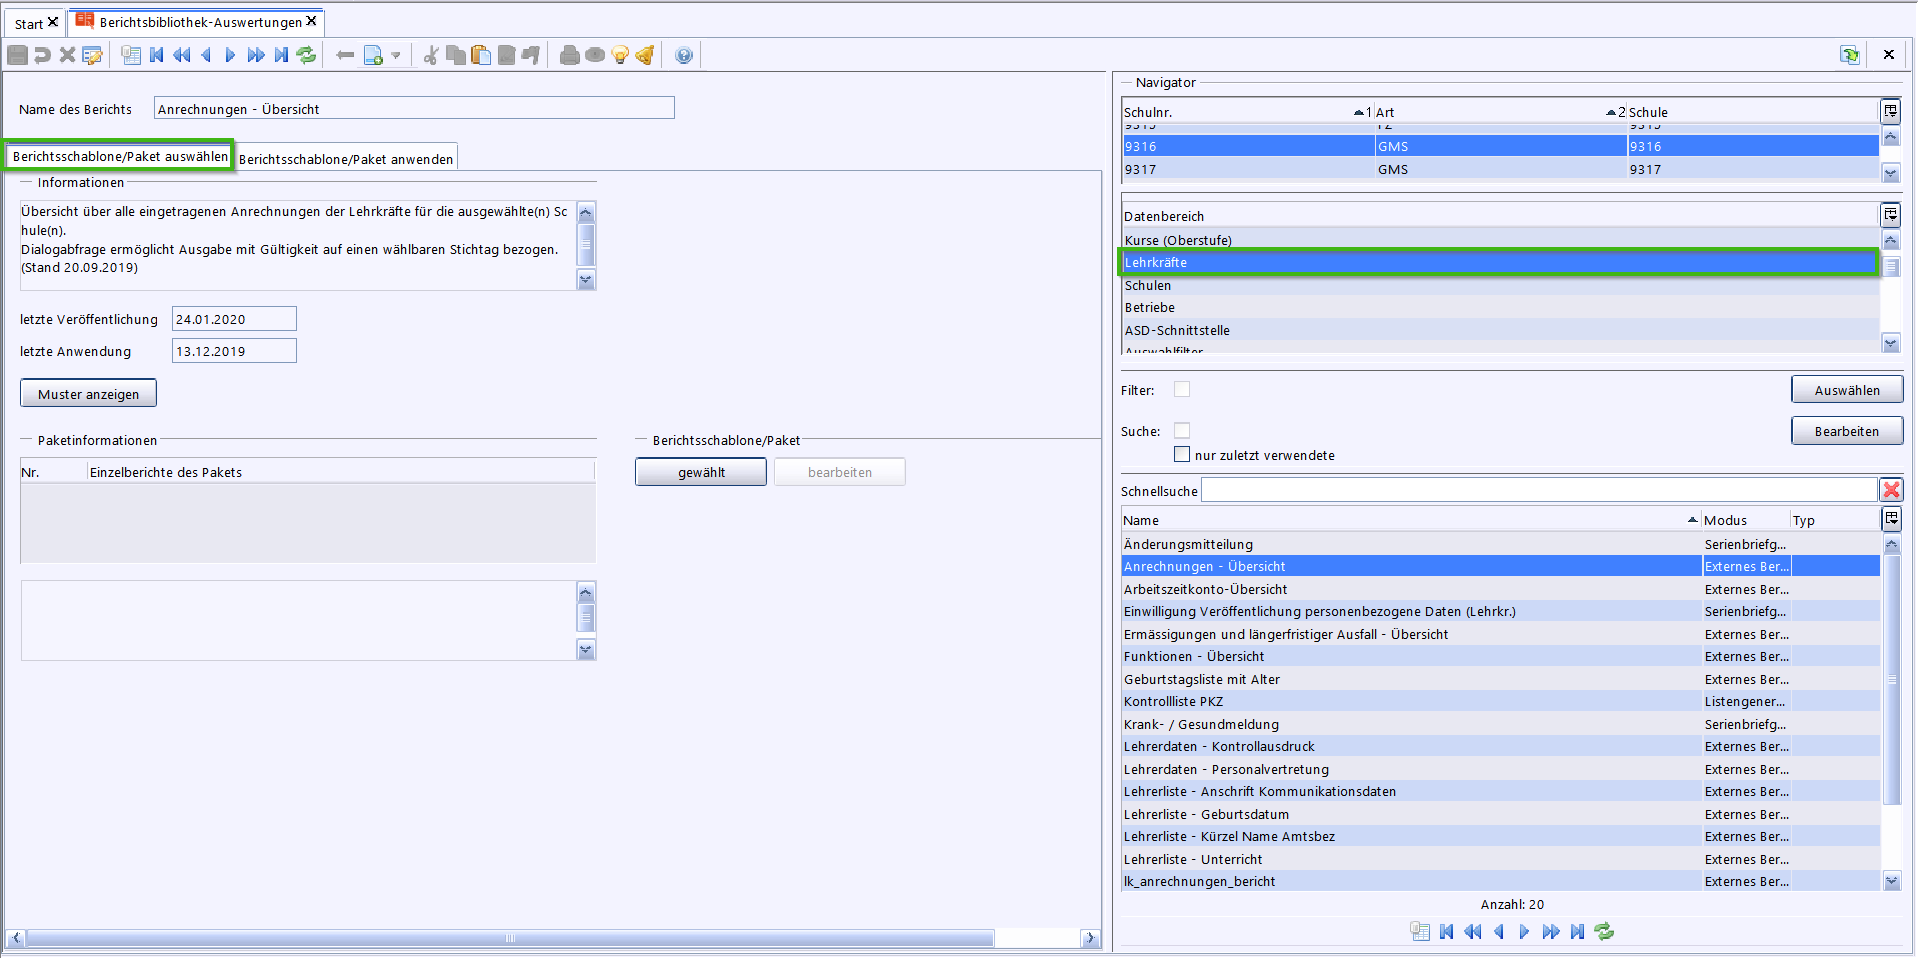Sort by Art column header

tap(1500, 112)
